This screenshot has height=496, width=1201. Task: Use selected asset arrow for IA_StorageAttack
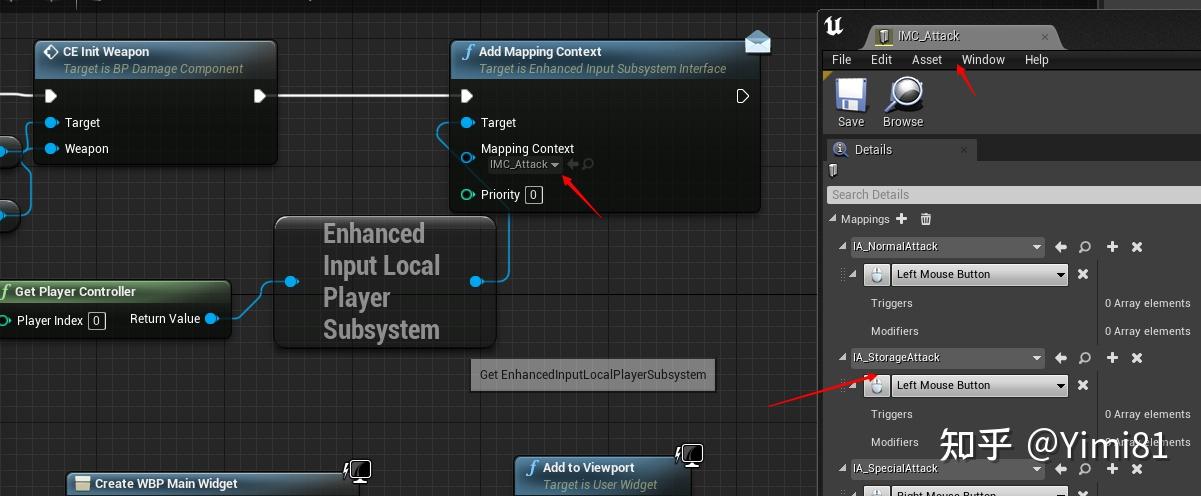pos(1061,358)
